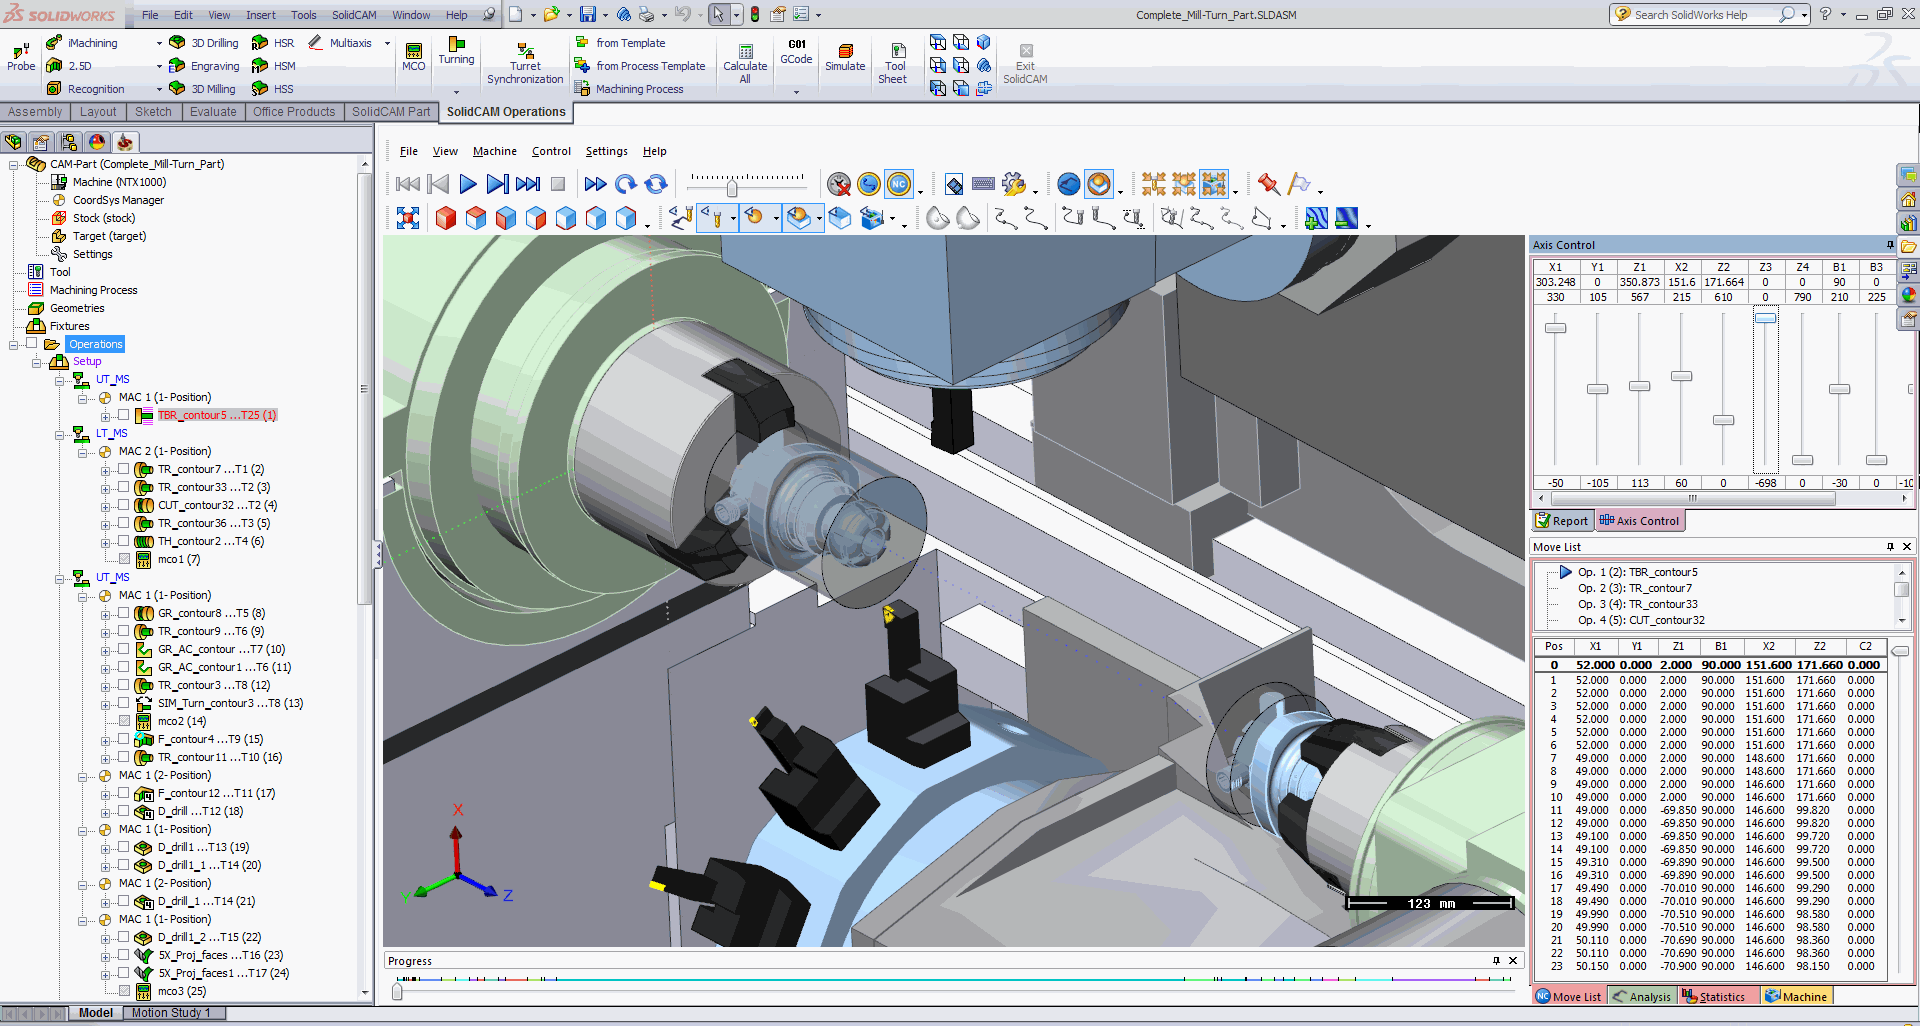Tick the checkbox for TR_contour7 operation
This screenshot has width=1920, height=1026.
[x=124, y=469]
